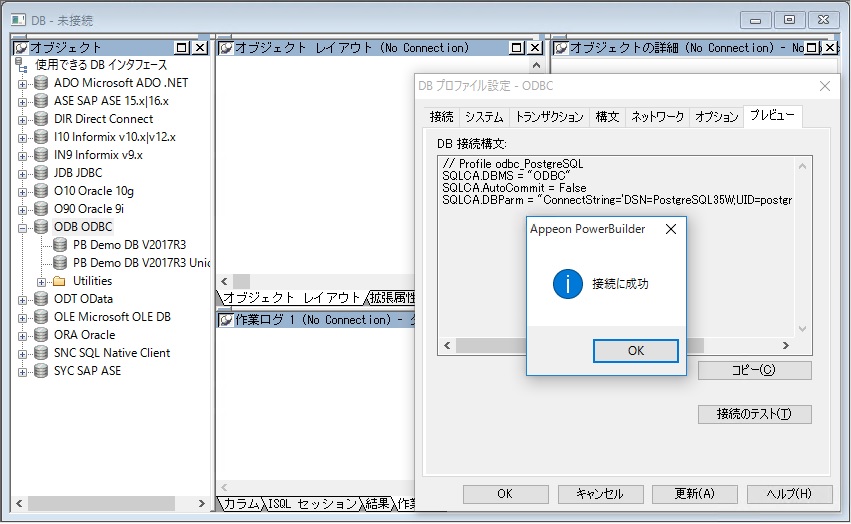The image size is (851, 524).
Task: Click OK at the bottom of DB プロファイル設定
Action: click(x=505, y=494)
